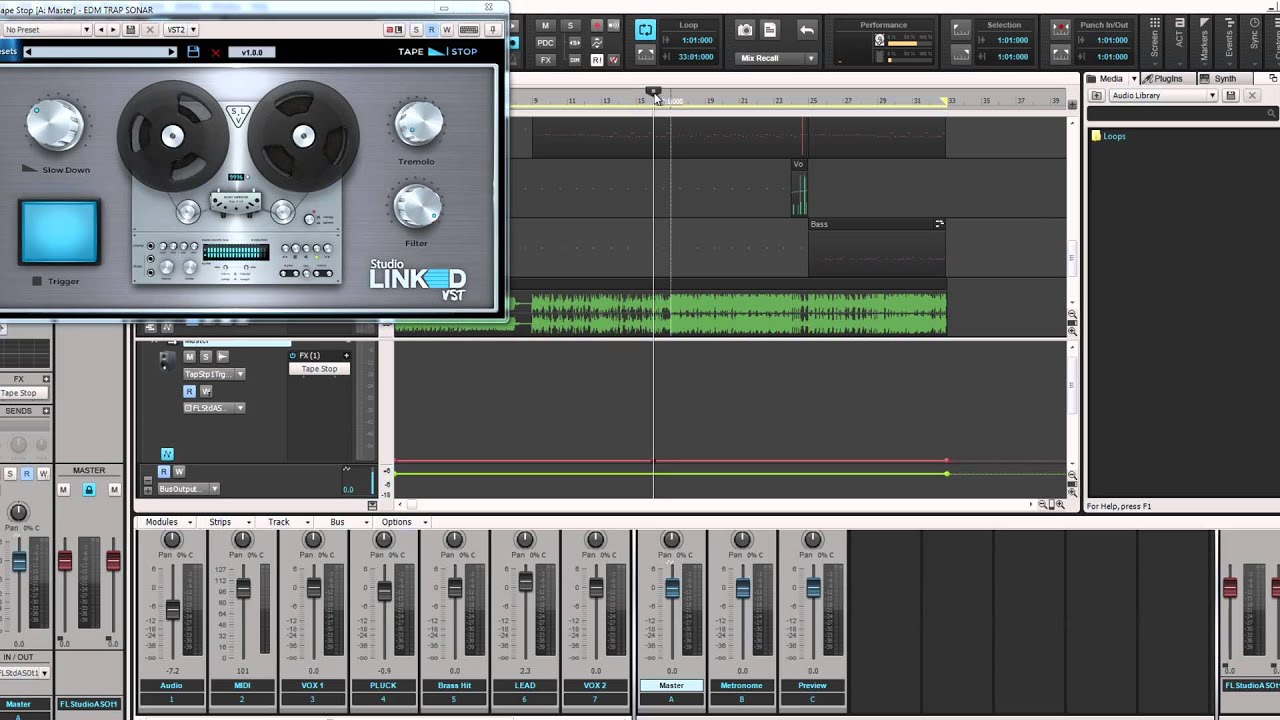
Task: Add a send with SENDS plus icon
Action: (x=46, y=411)
